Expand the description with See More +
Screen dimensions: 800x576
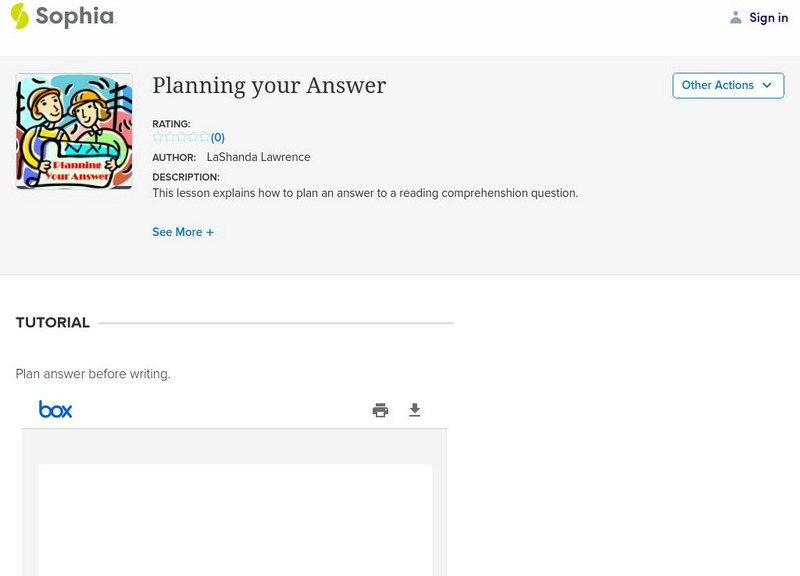click(x=183, y=232)
